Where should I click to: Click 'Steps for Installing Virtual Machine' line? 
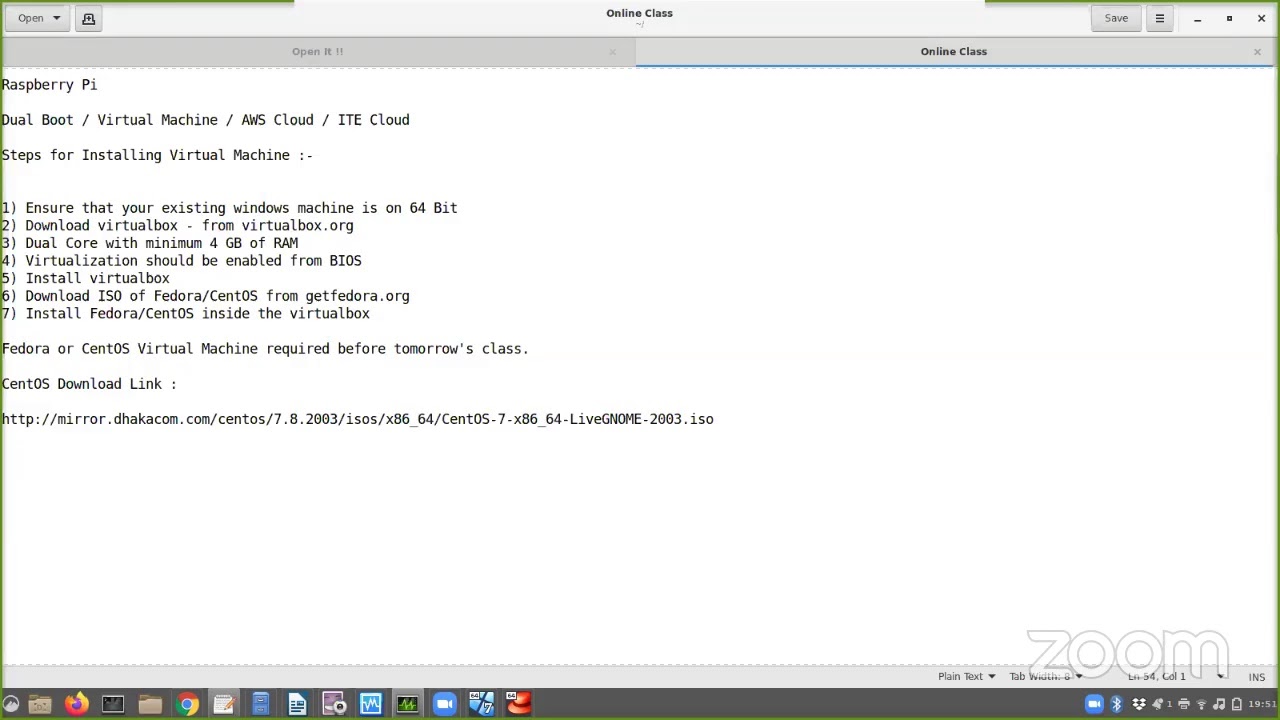click(157, 155)
